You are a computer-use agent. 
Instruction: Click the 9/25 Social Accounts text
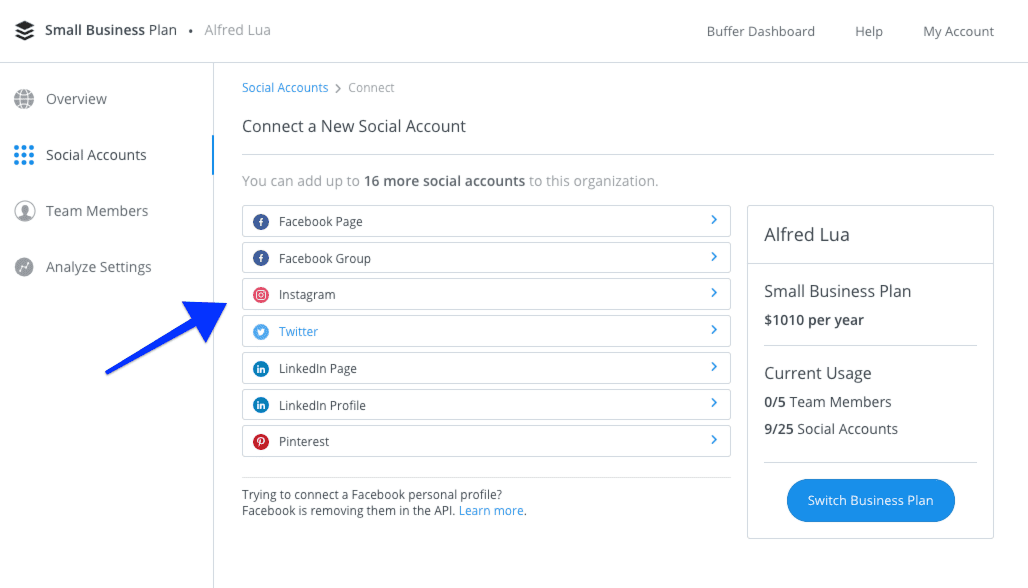pos(831,429)
